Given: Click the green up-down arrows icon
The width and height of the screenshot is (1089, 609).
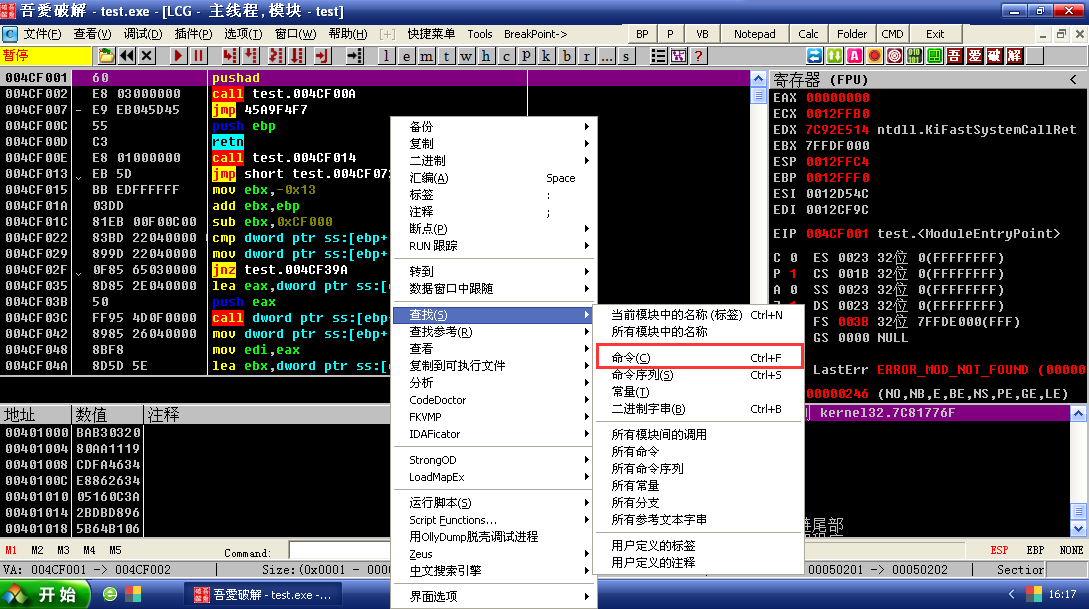Looking at the screenshot, I should [x=834, y=56].
